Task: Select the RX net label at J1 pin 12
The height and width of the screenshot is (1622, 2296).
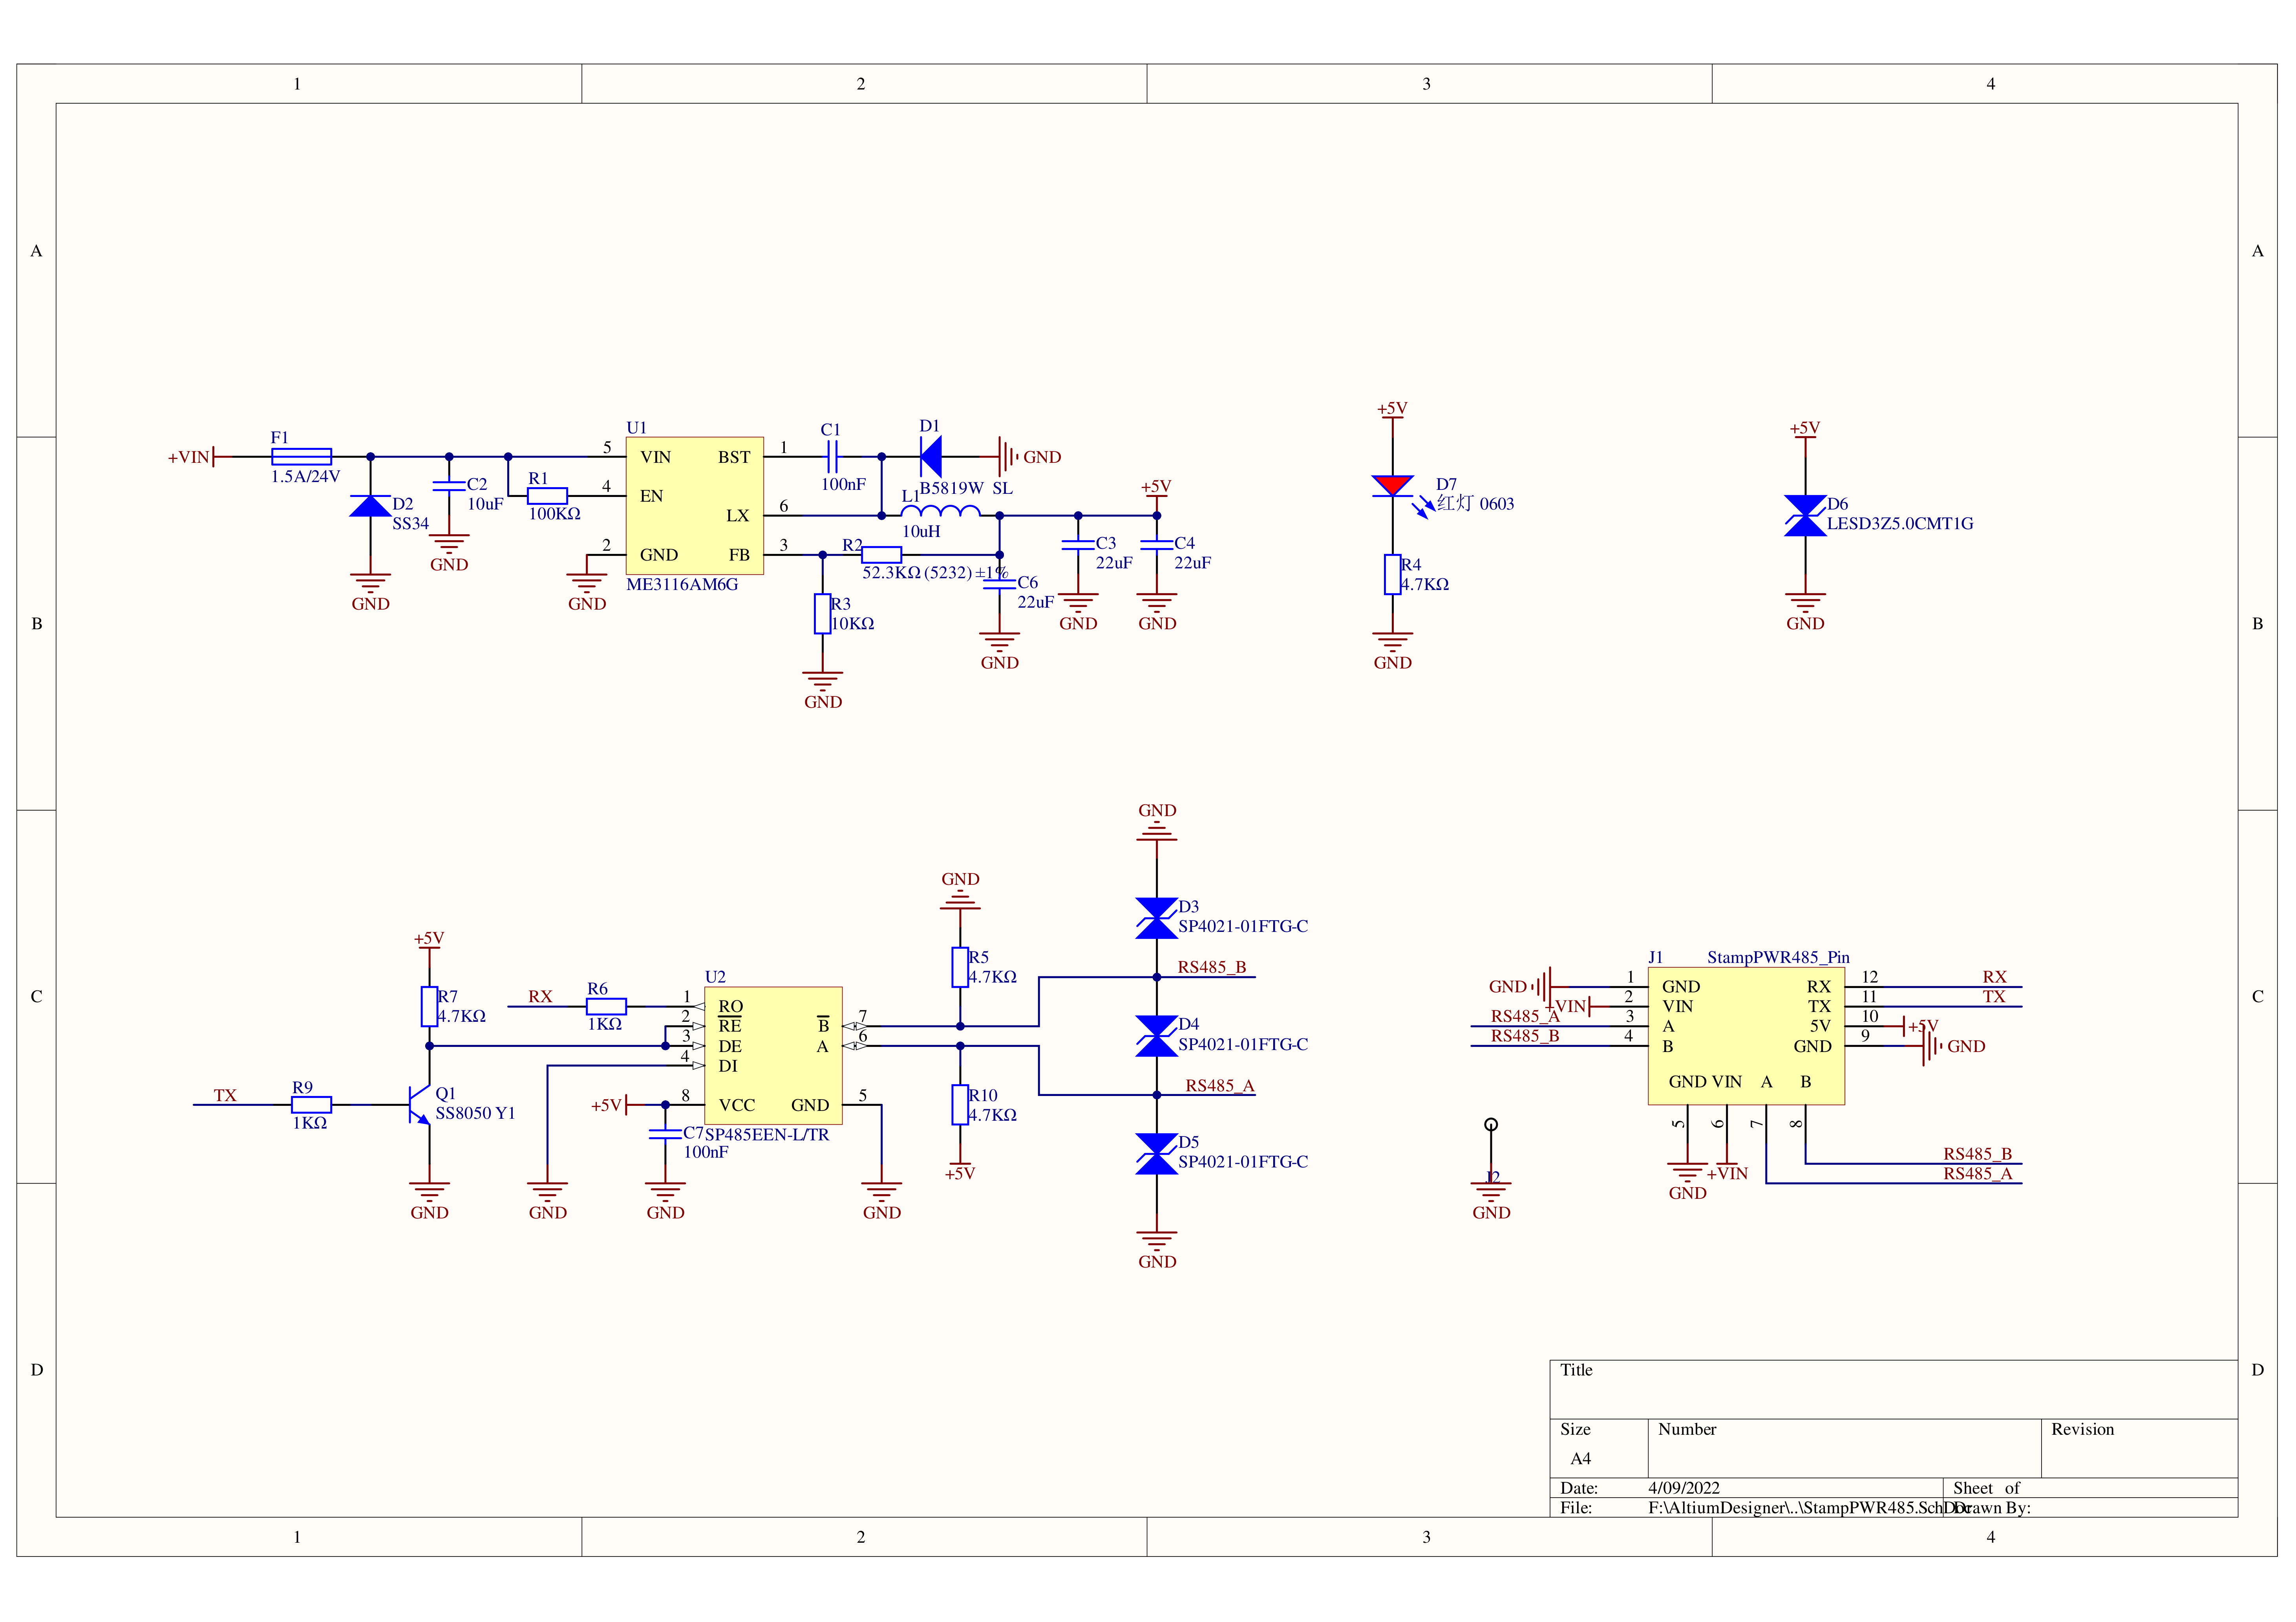Action: (x=1994, y=978)
